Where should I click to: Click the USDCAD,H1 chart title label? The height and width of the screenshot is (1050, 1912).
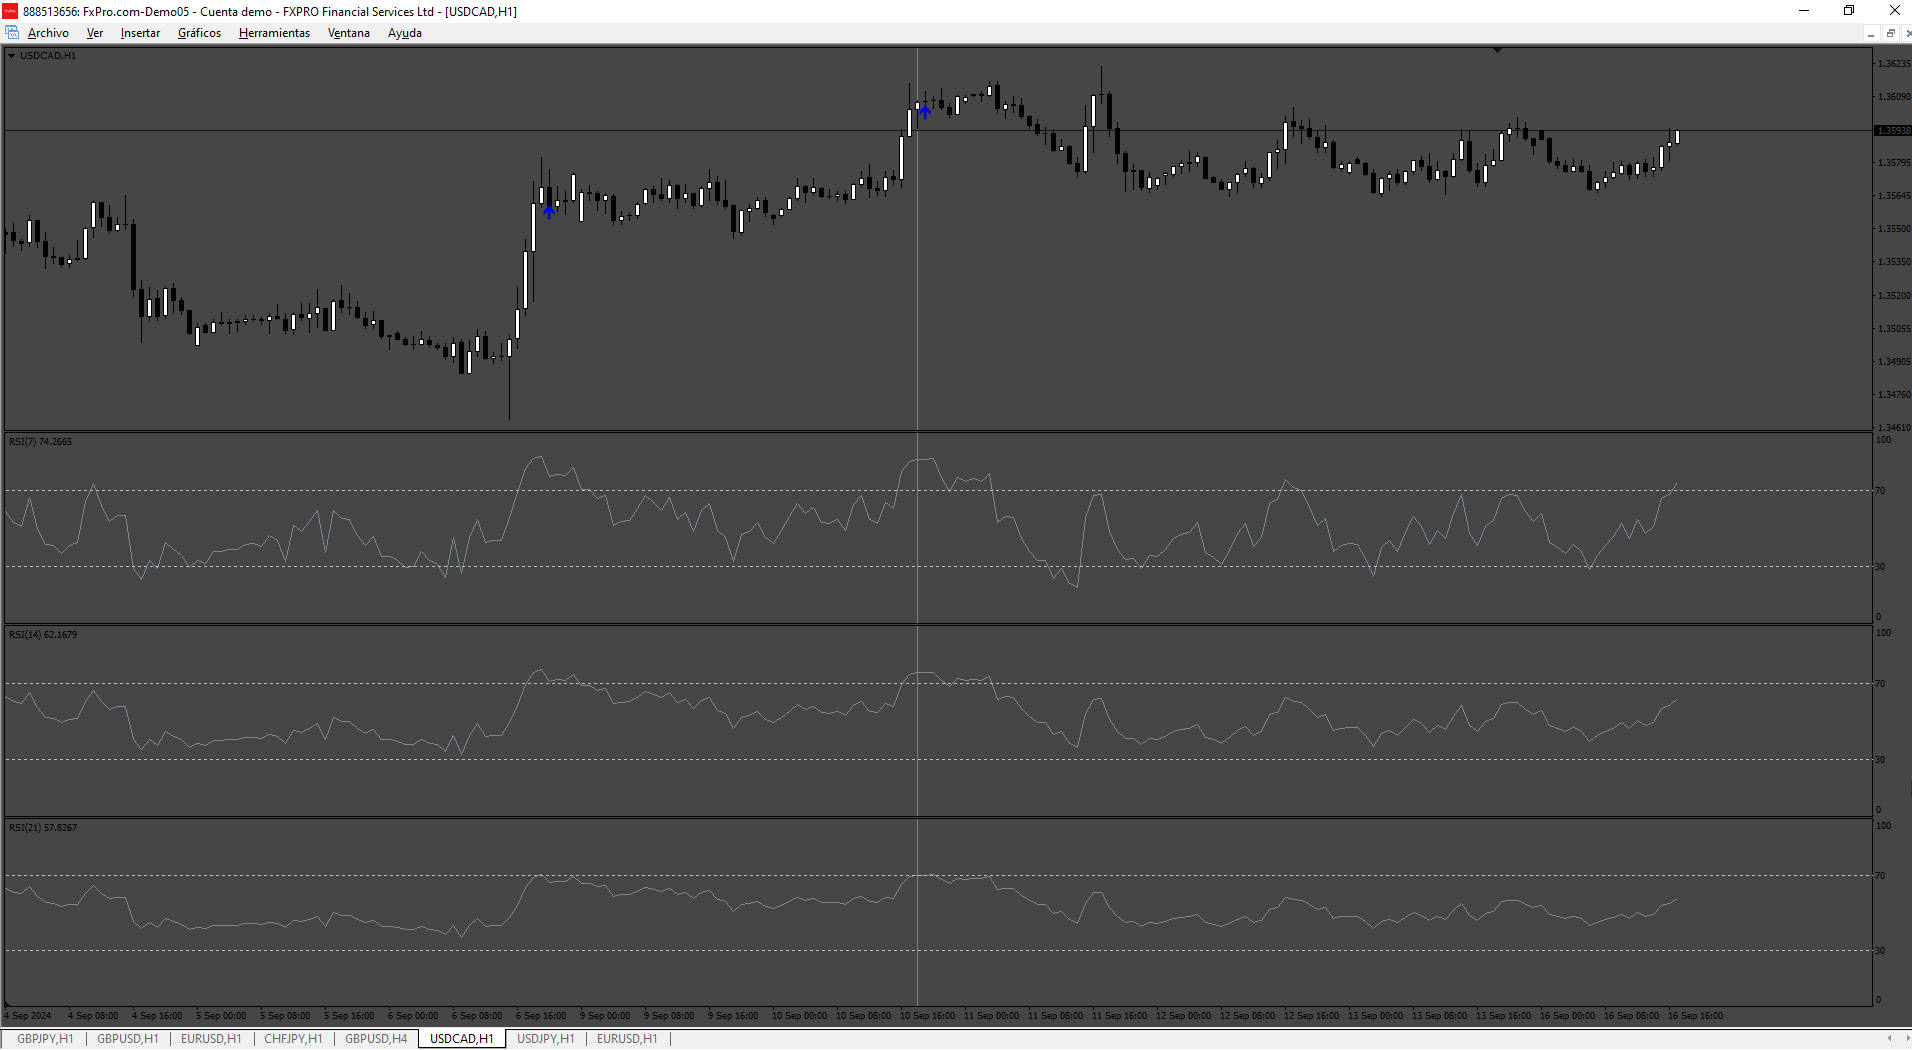48,56
